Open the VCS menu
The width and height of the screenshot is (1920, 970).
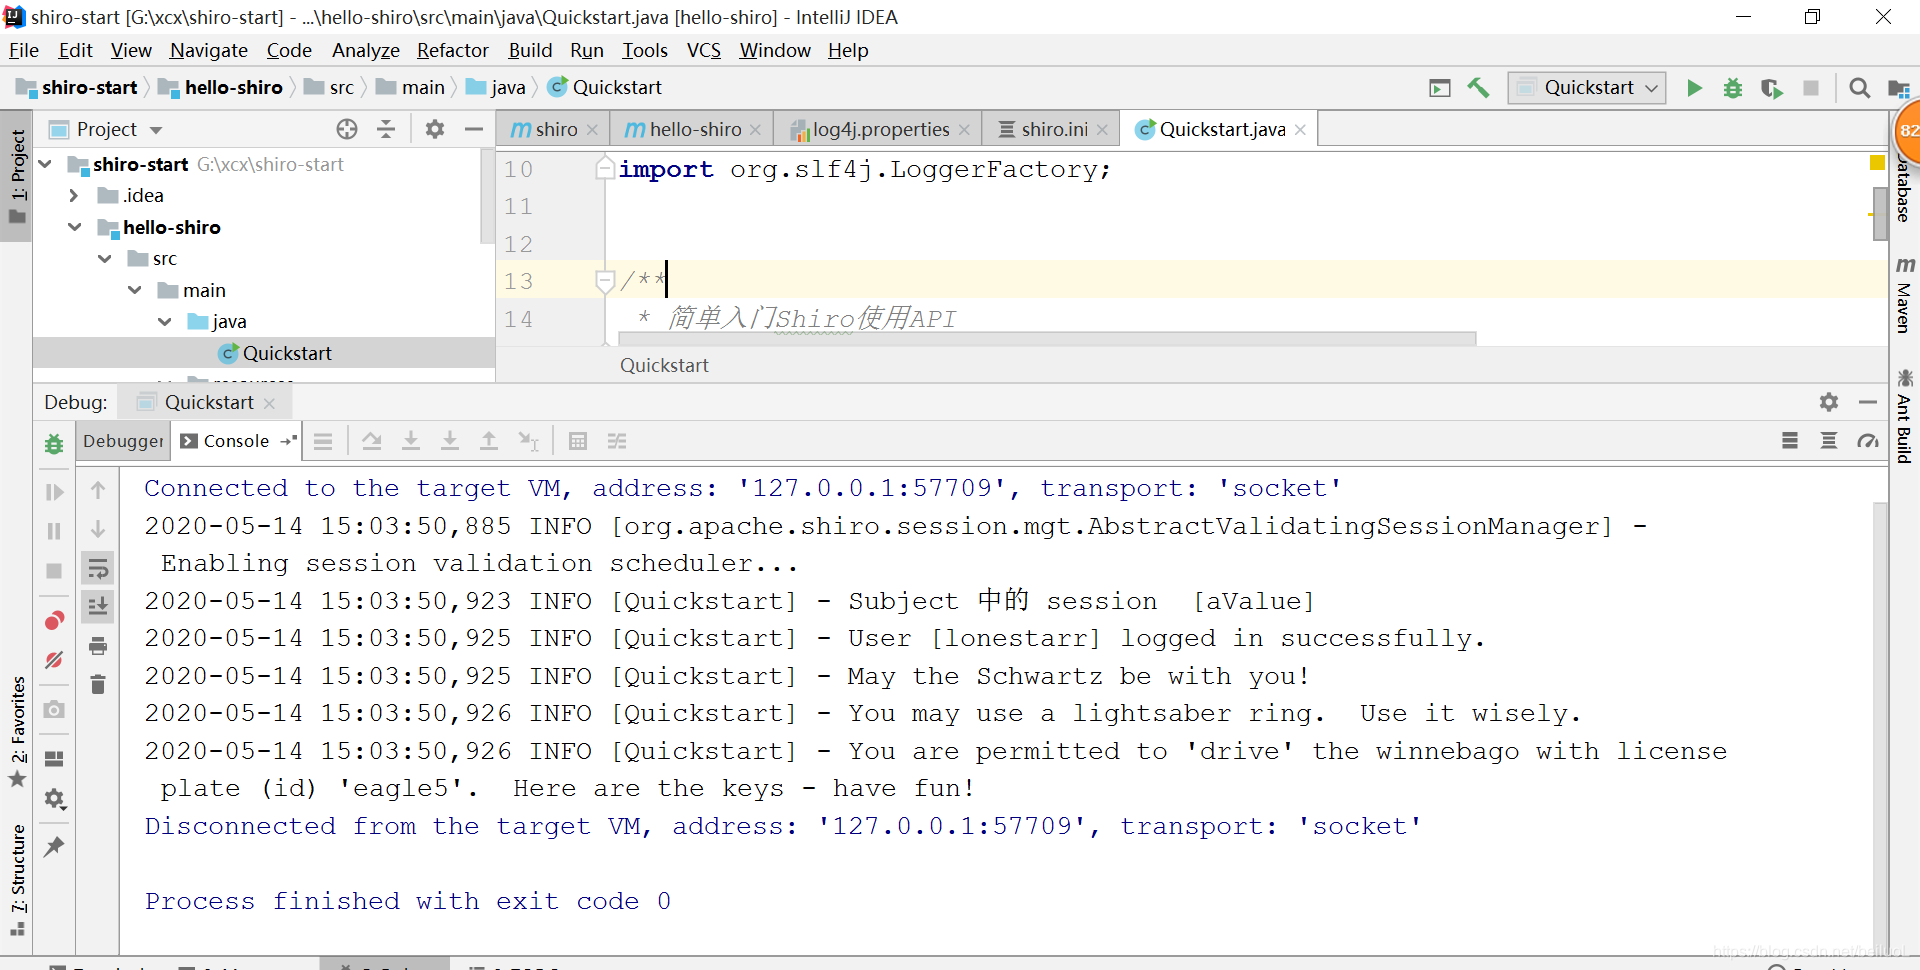point(703,50)
